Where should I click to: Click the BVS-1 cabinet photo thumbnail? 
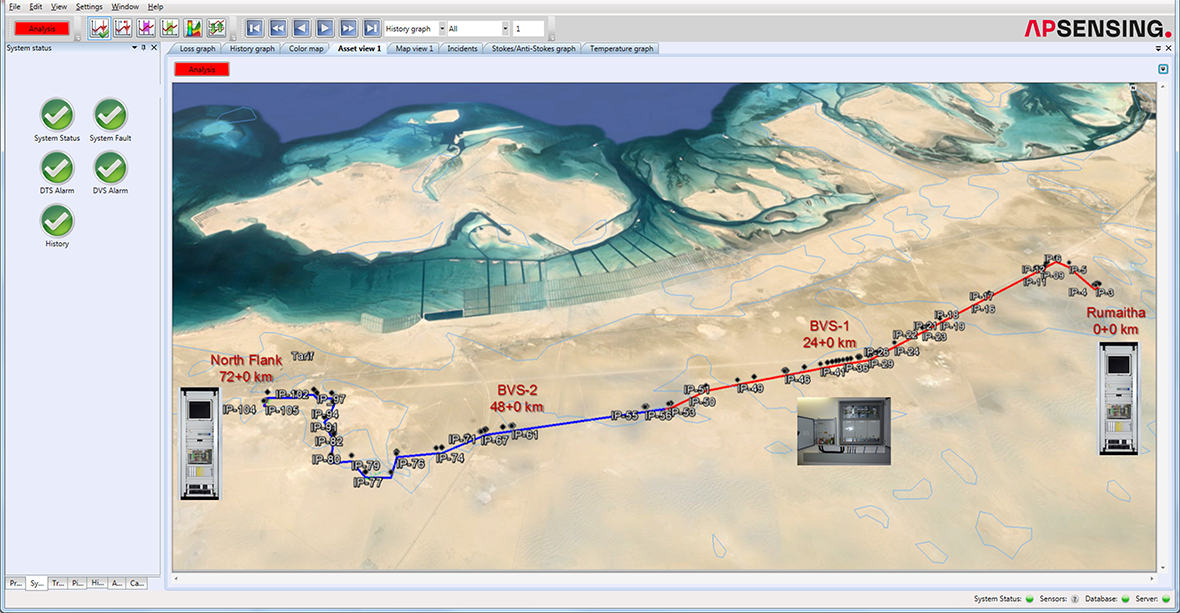click(x=844, y=431)
